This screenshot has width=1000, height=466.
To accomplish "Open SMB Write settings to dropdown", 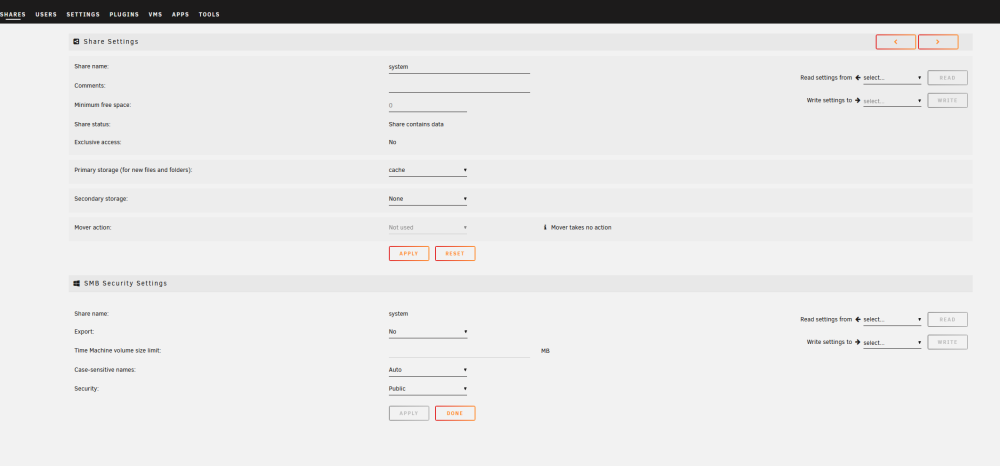I will 892,342.
